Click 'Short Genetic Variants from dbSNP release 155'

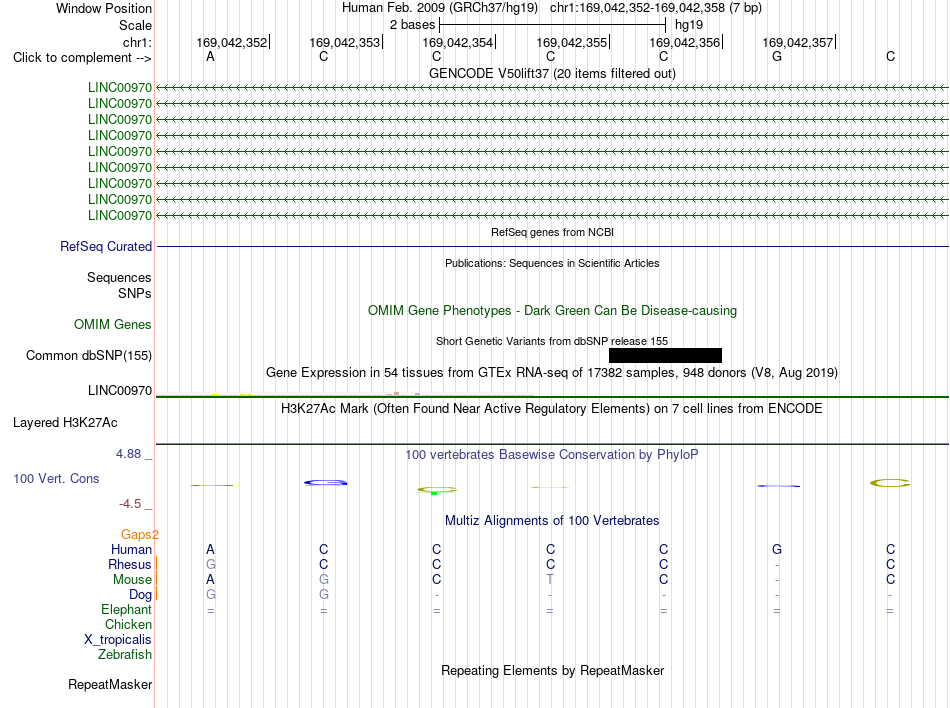[552, 341]
